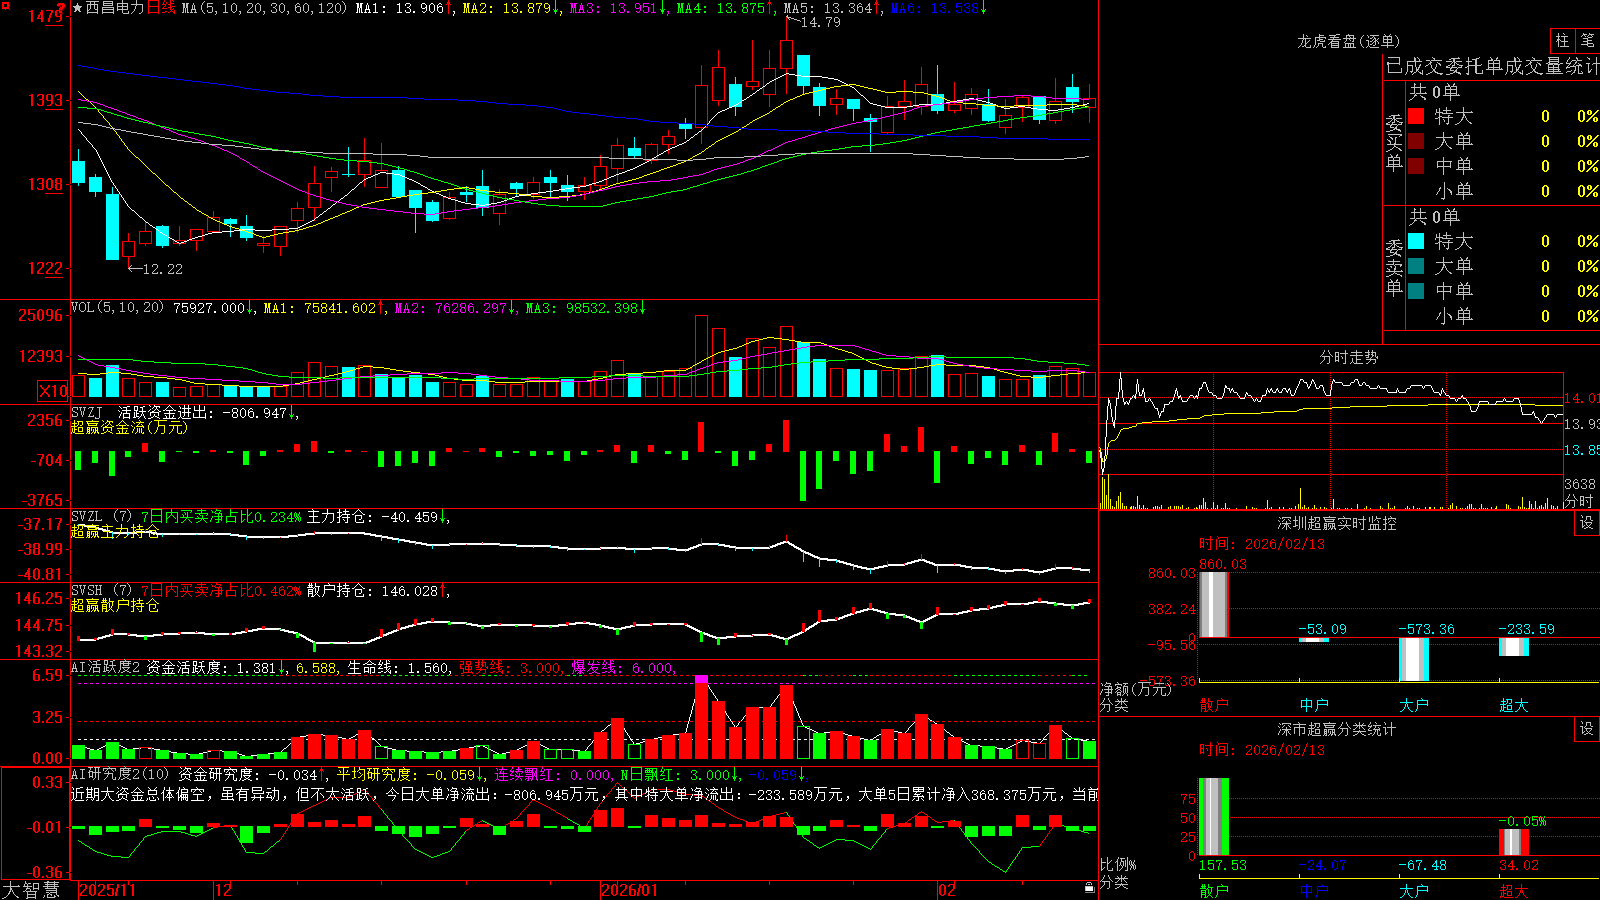The width and height of the screenshot is (1600, 900).
Task: Click the 12 month marker on the axis
Action: (x=224, y=890)
